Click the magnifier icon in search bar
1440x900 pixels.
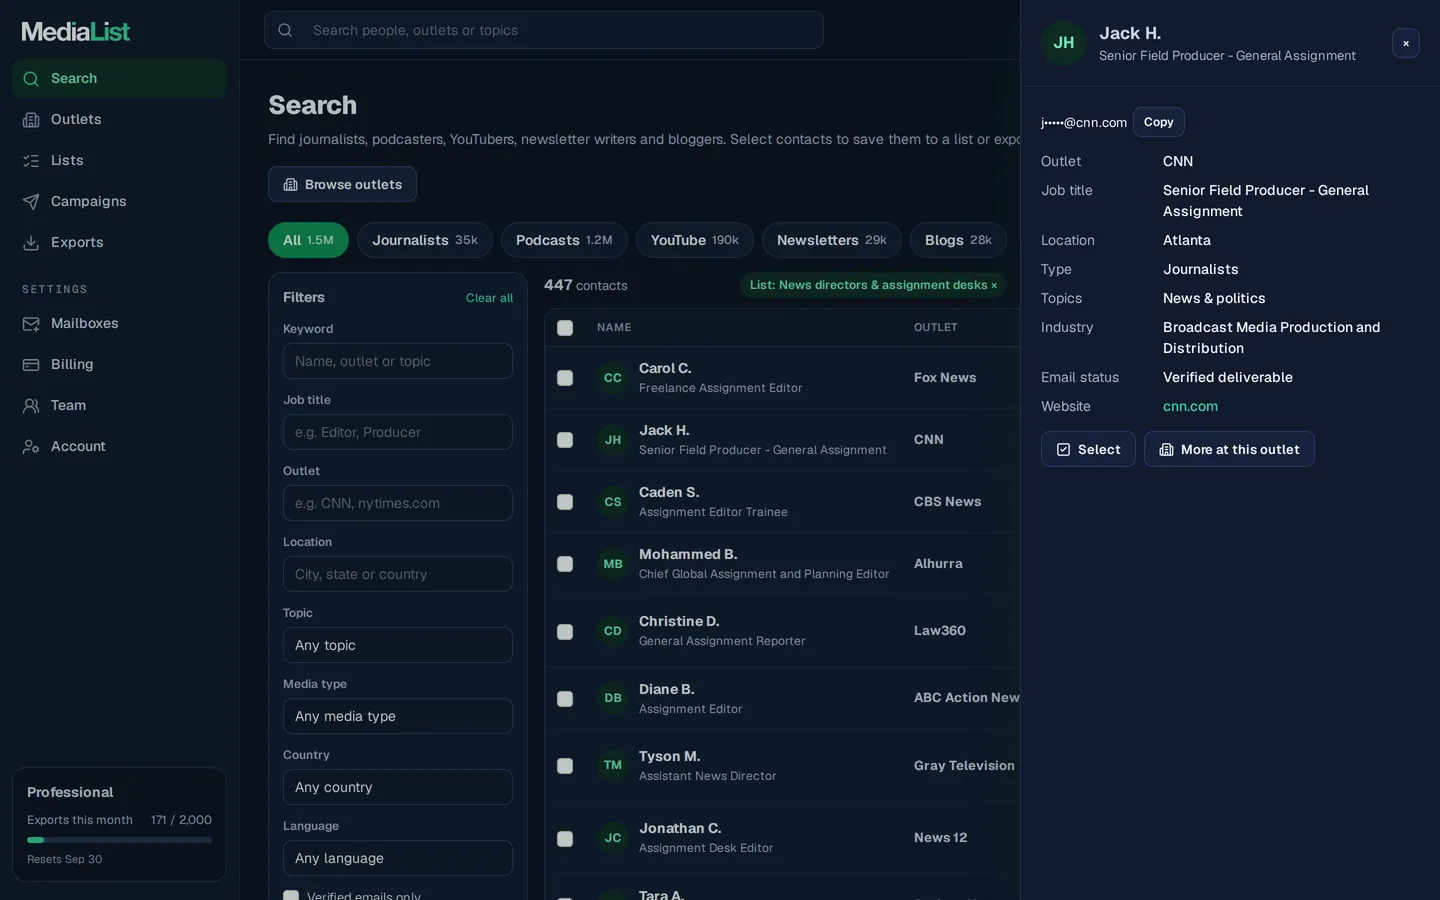point(285,30)
